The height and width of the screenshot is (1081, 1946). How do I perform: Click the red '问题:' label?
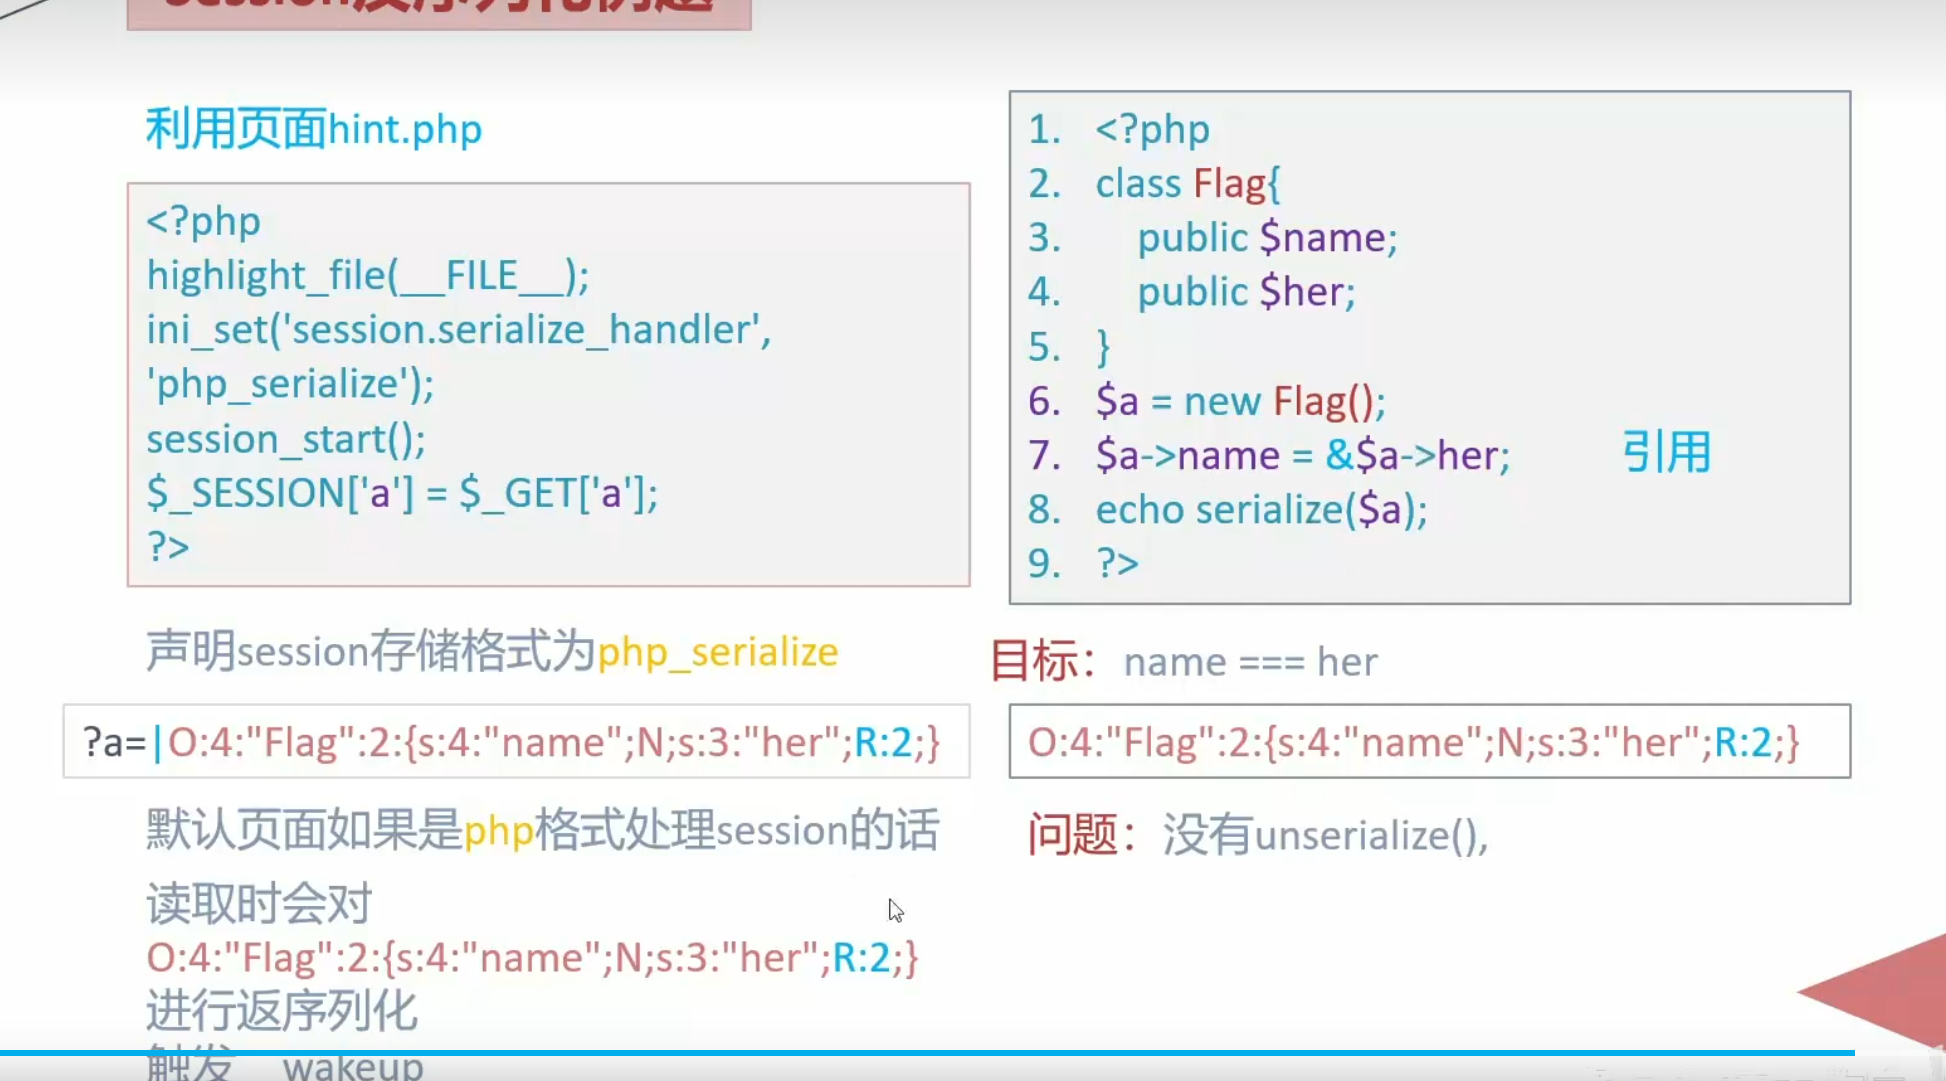1082,835
